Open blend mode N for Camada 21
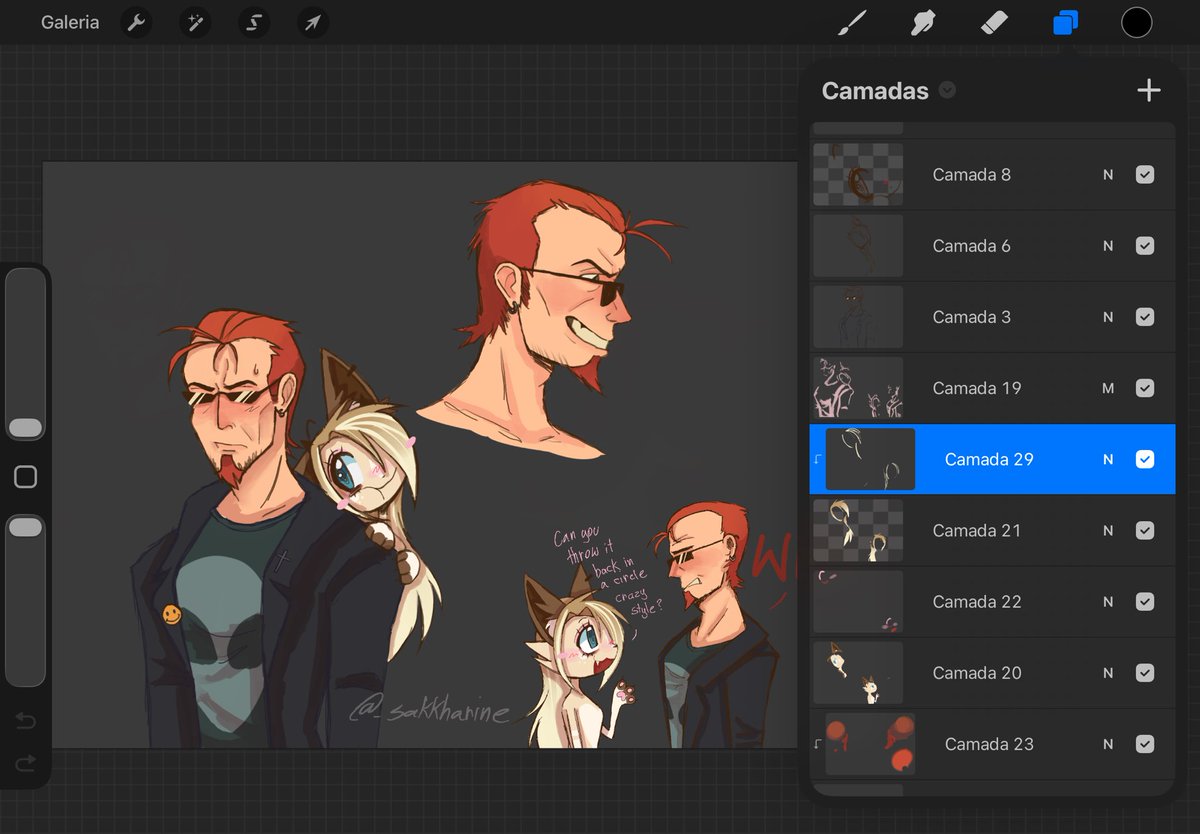This screenshot has width=1200, height=834. tap(1108, 530)
